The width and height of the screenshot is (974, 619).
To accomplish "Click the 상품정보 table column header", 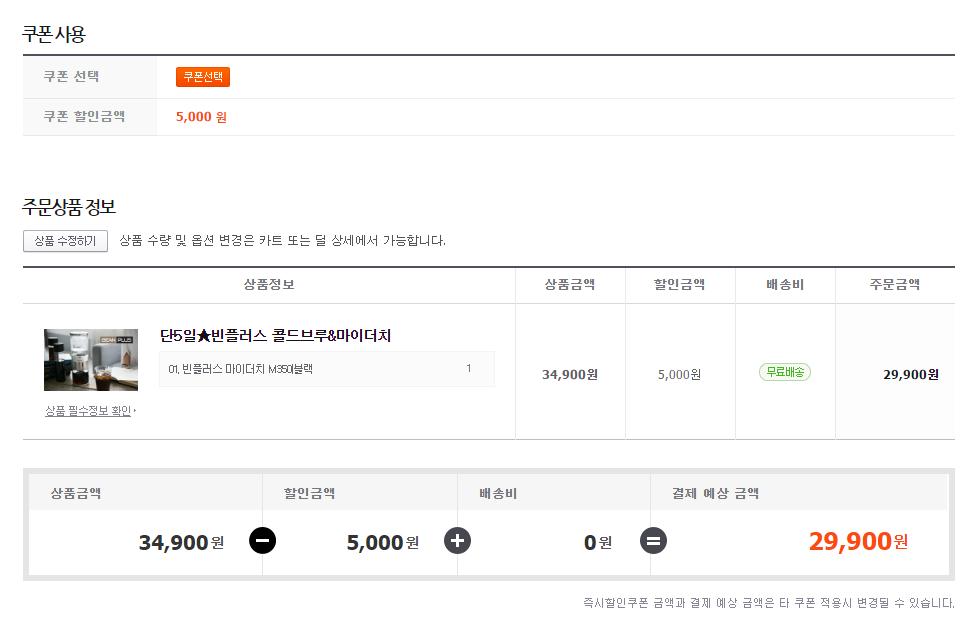I will (269, 285).
